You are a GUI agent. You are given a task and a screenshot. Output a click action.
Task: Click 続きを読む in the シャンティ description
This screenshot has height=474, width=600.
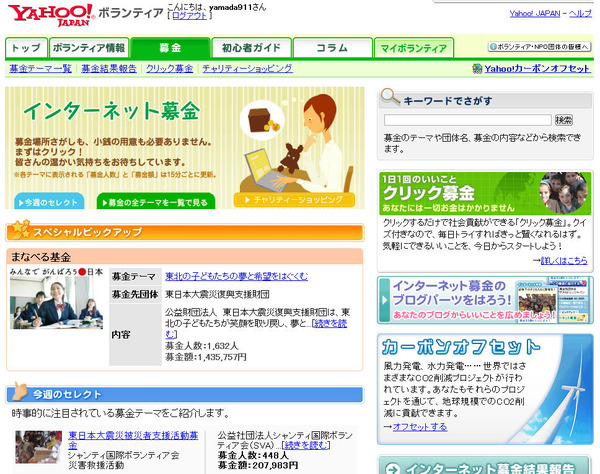click(306, 445)
